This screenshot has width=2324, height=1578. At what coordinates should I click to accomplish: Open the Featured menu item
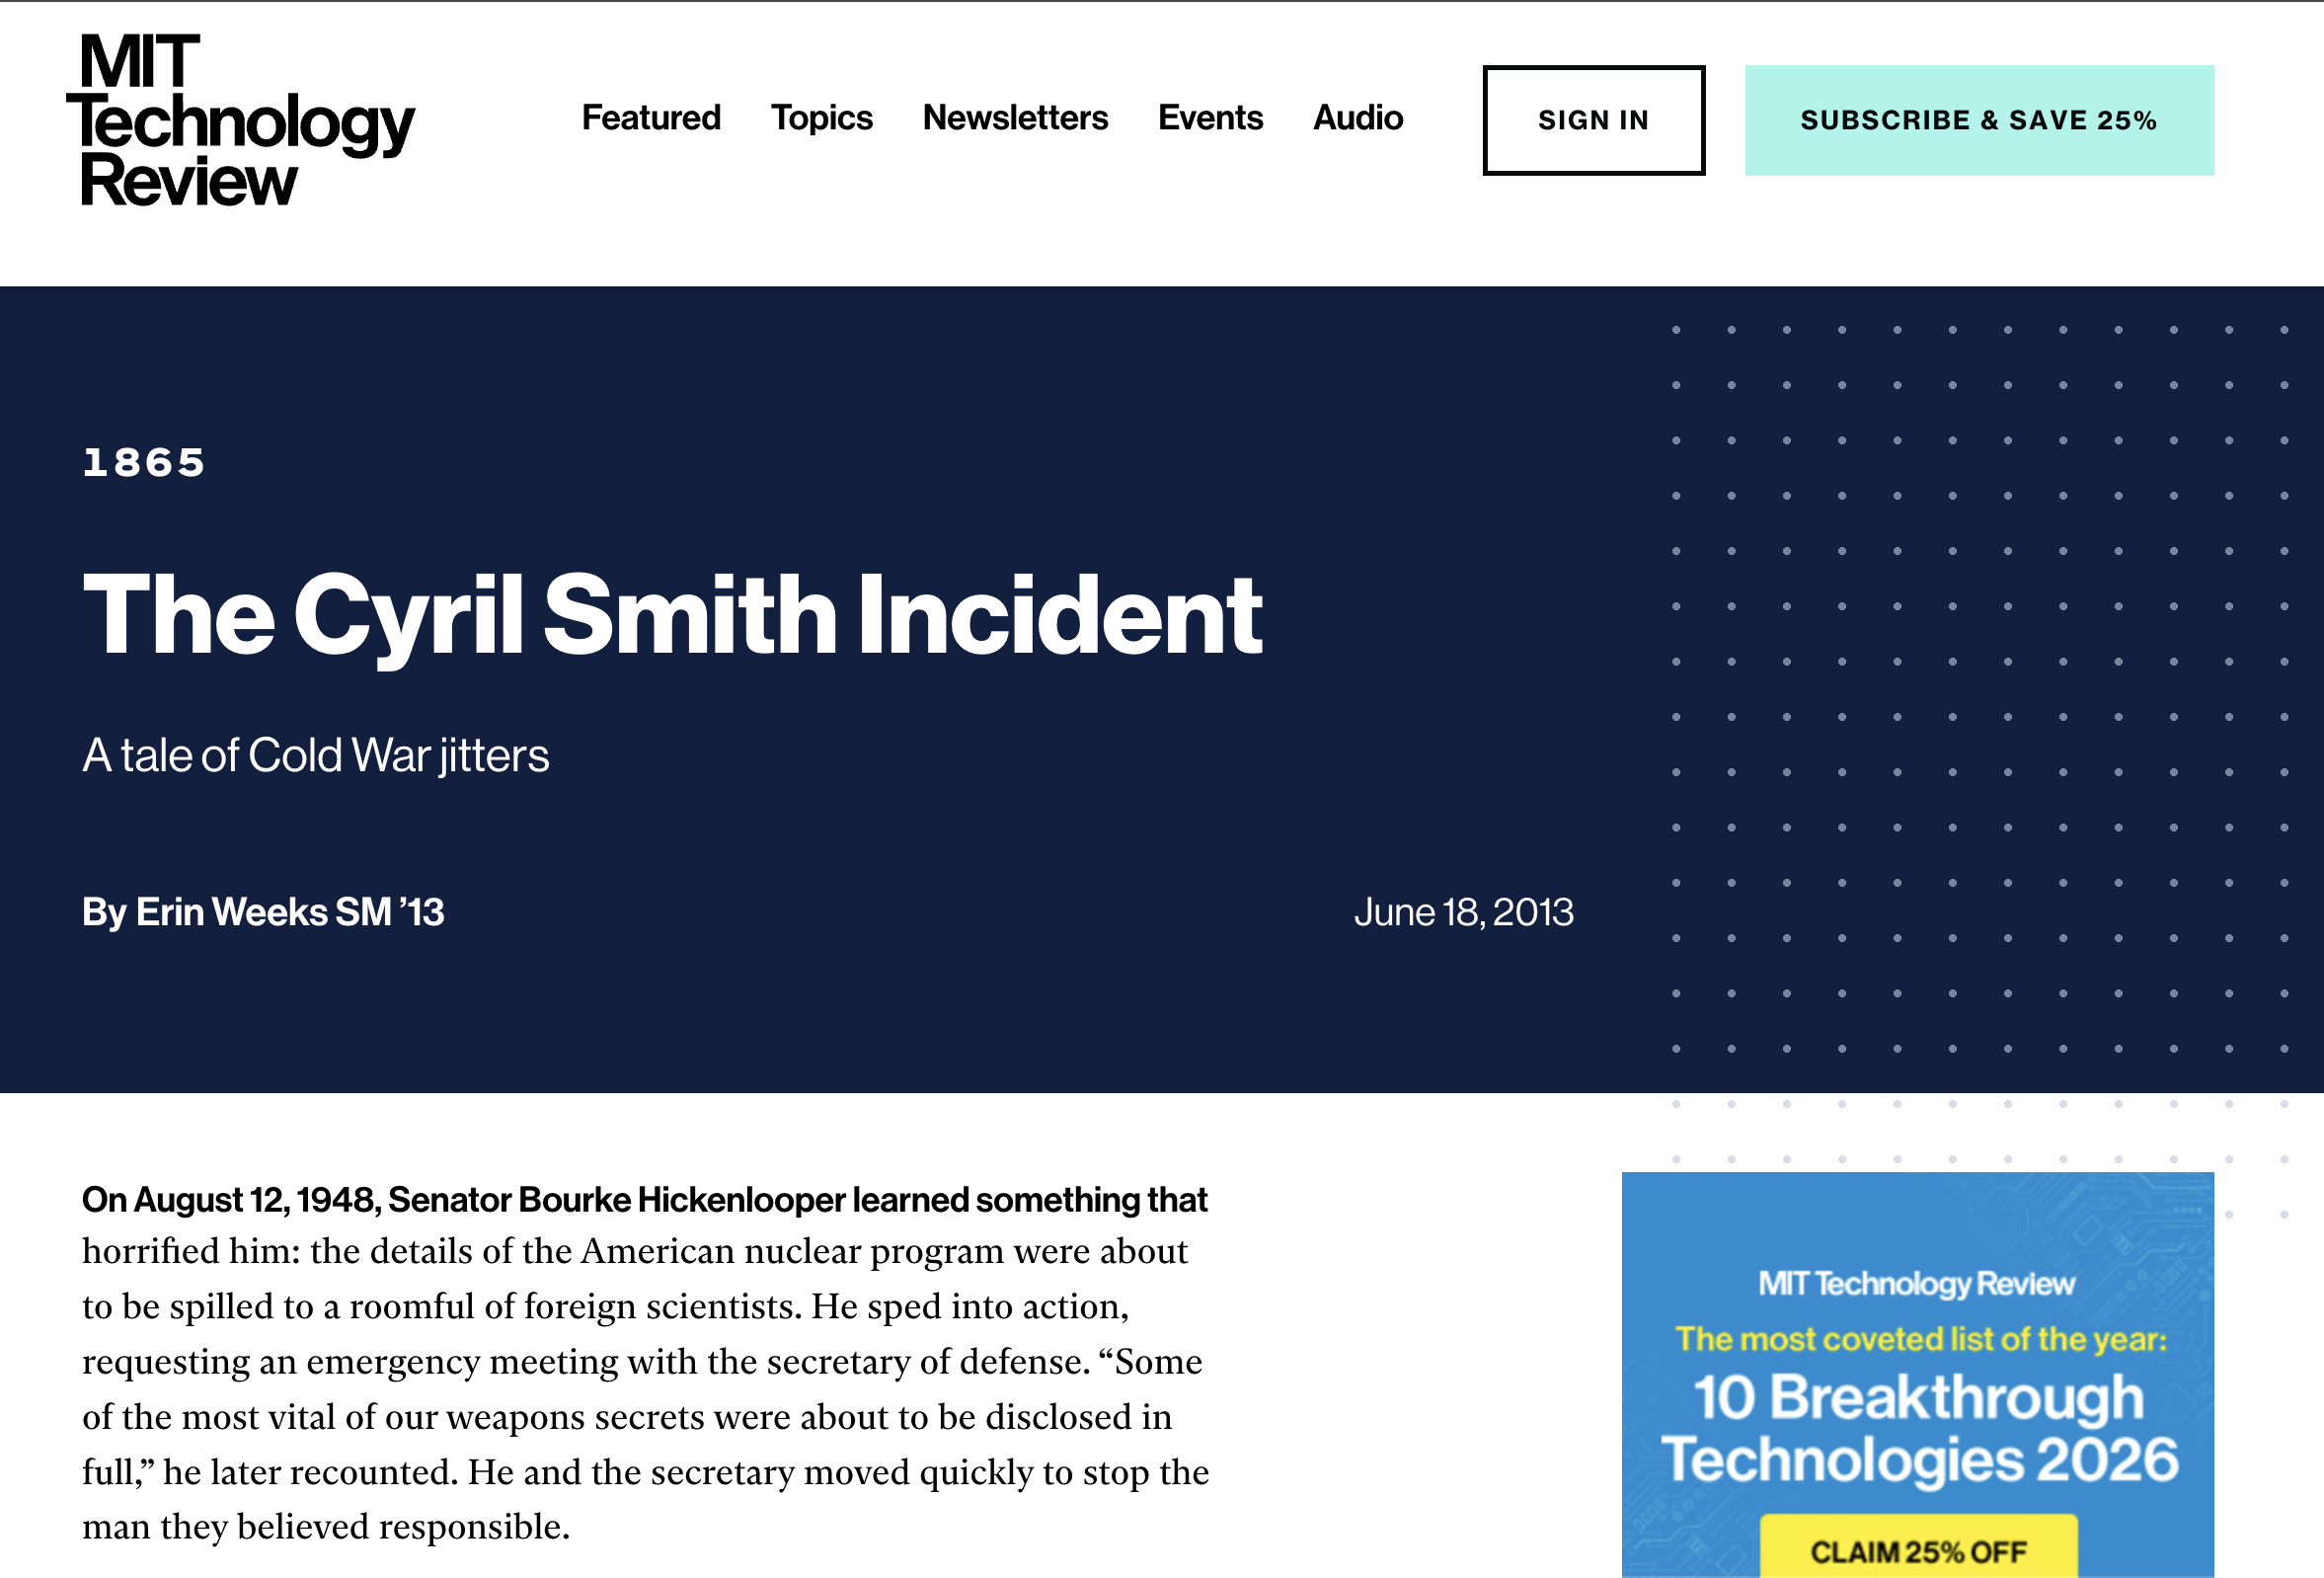(651, 118)
